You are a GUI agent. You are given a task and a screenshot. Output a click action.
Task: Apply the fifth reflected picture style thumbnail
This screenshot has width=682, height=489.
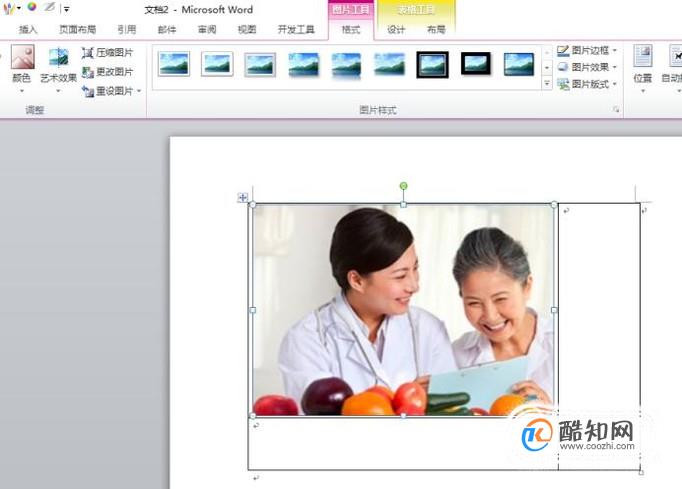tap(346, 65)
